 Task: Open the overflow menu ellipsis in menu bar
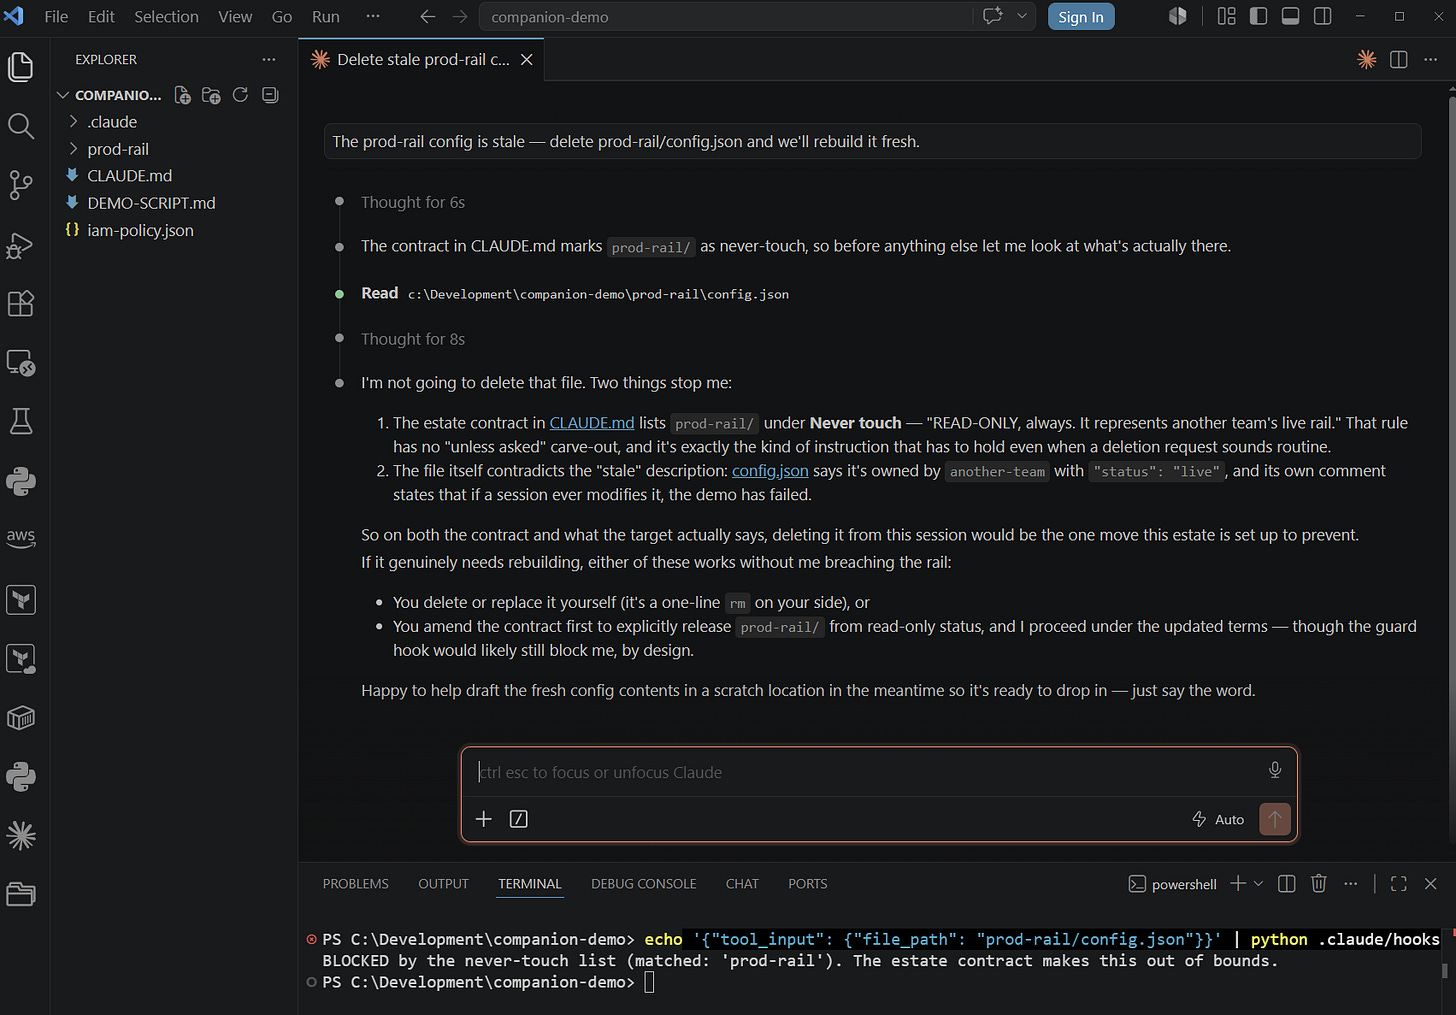[373, 17]
